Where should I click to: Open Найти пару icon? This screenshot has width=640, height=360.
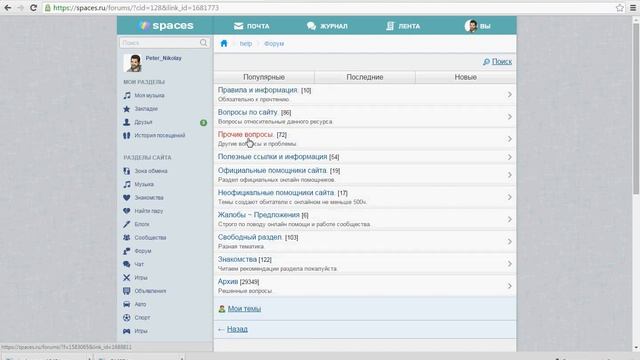click(x=127, y=211)
